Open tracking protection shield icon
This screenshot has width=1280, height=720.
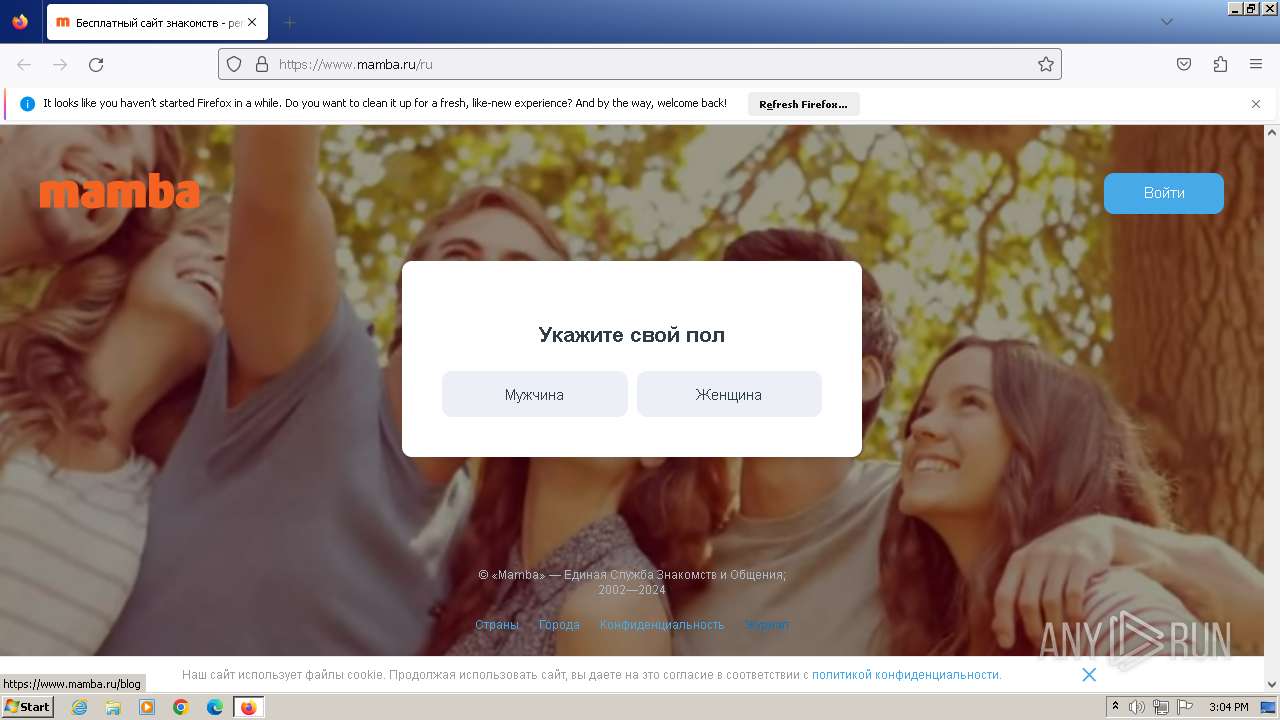click(x=234, y=64)
